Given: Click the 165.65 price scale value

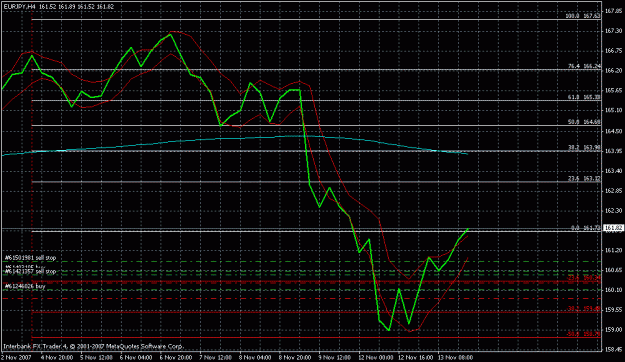Looking at the screenshot, I should coord(613,90).
